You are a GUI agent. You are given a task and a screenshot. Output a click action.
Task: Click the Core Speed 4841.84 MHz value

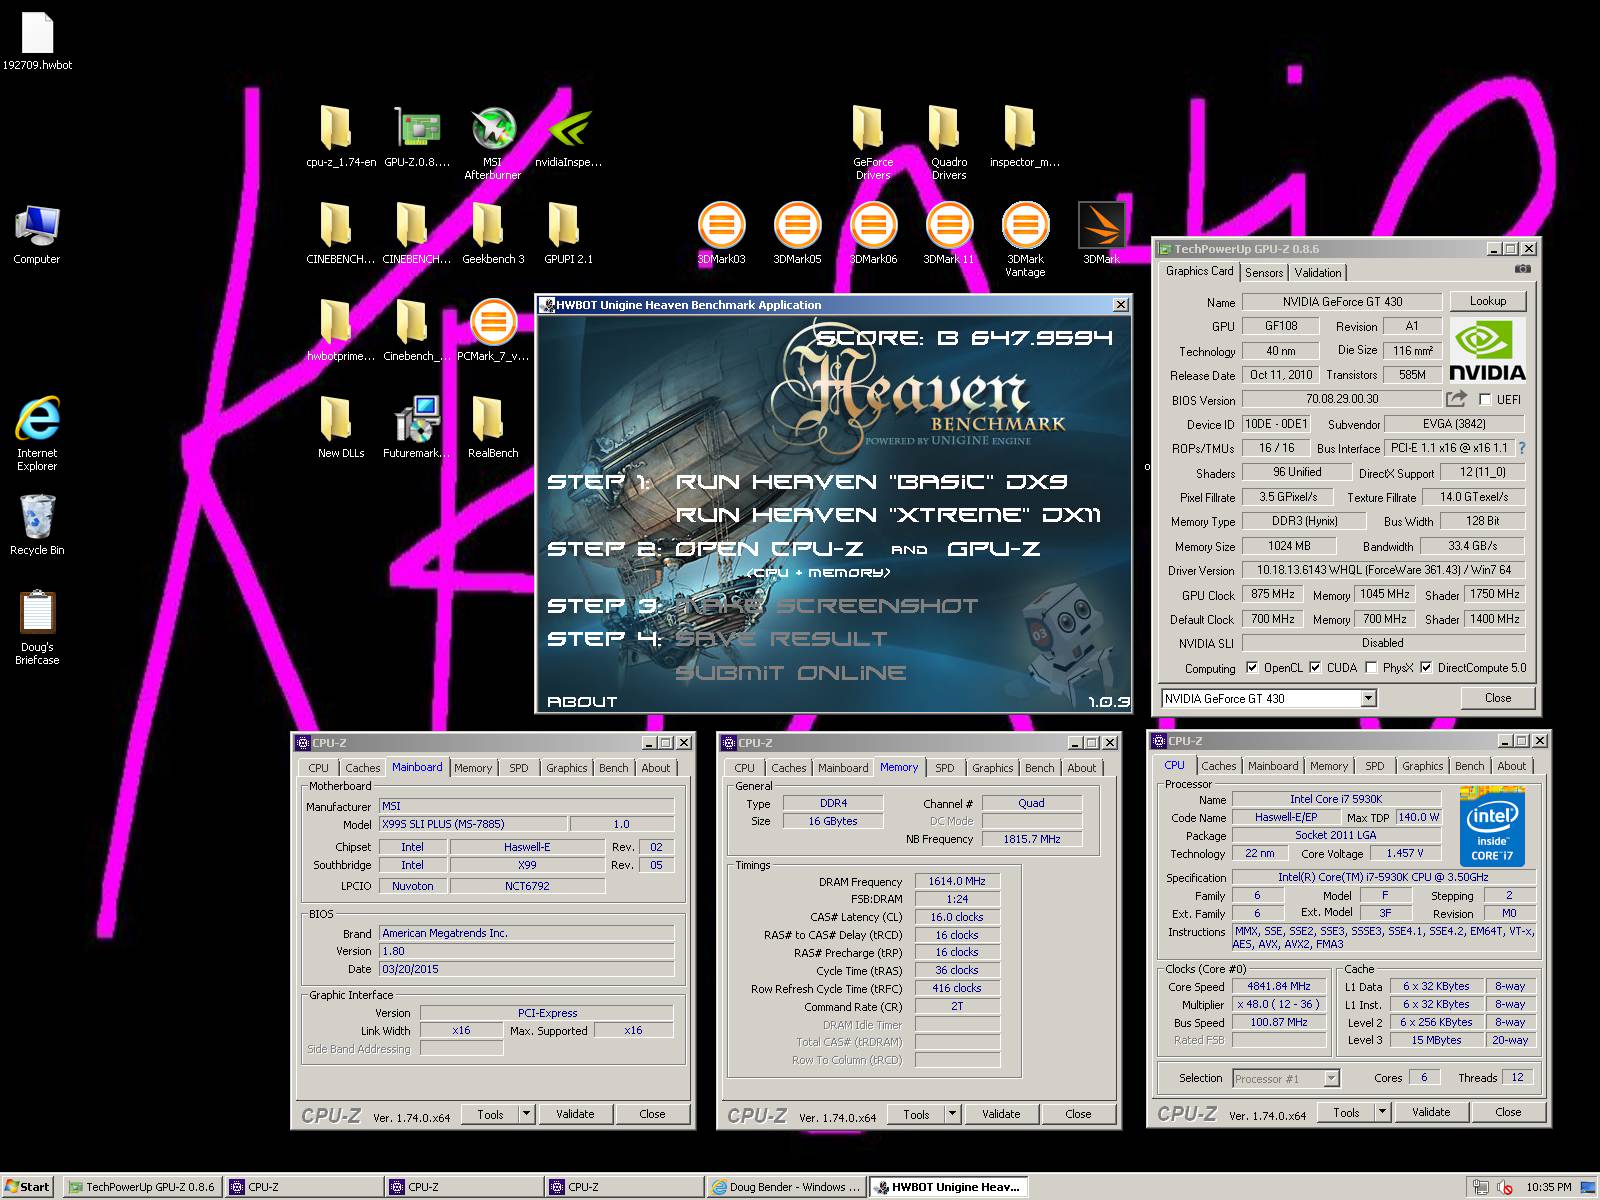click(x=1278, y=986)
